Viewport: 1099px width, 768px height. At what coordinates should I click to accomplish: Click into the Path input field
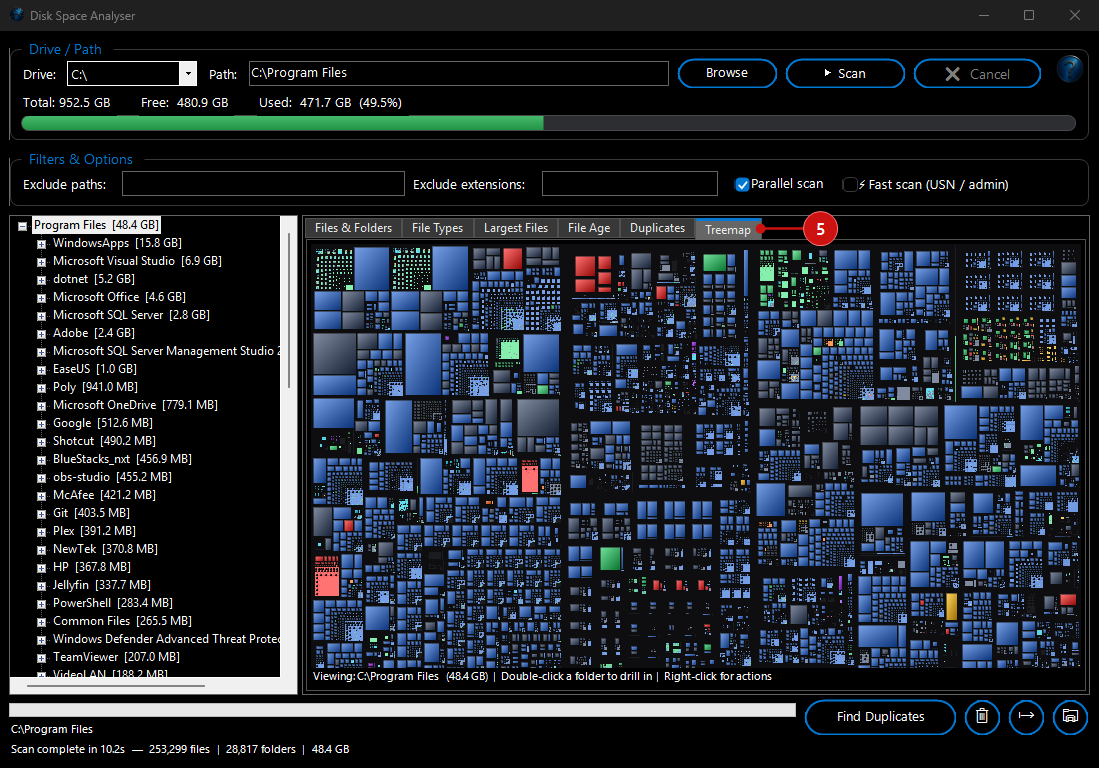pos(458,74)
